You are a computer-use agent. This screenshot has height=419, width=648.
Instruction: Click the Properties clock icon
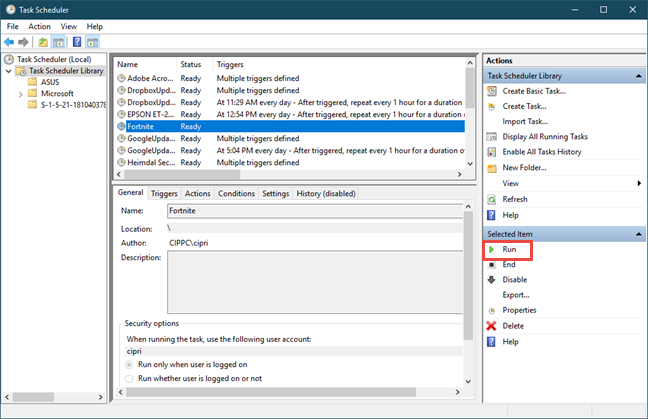491,311
